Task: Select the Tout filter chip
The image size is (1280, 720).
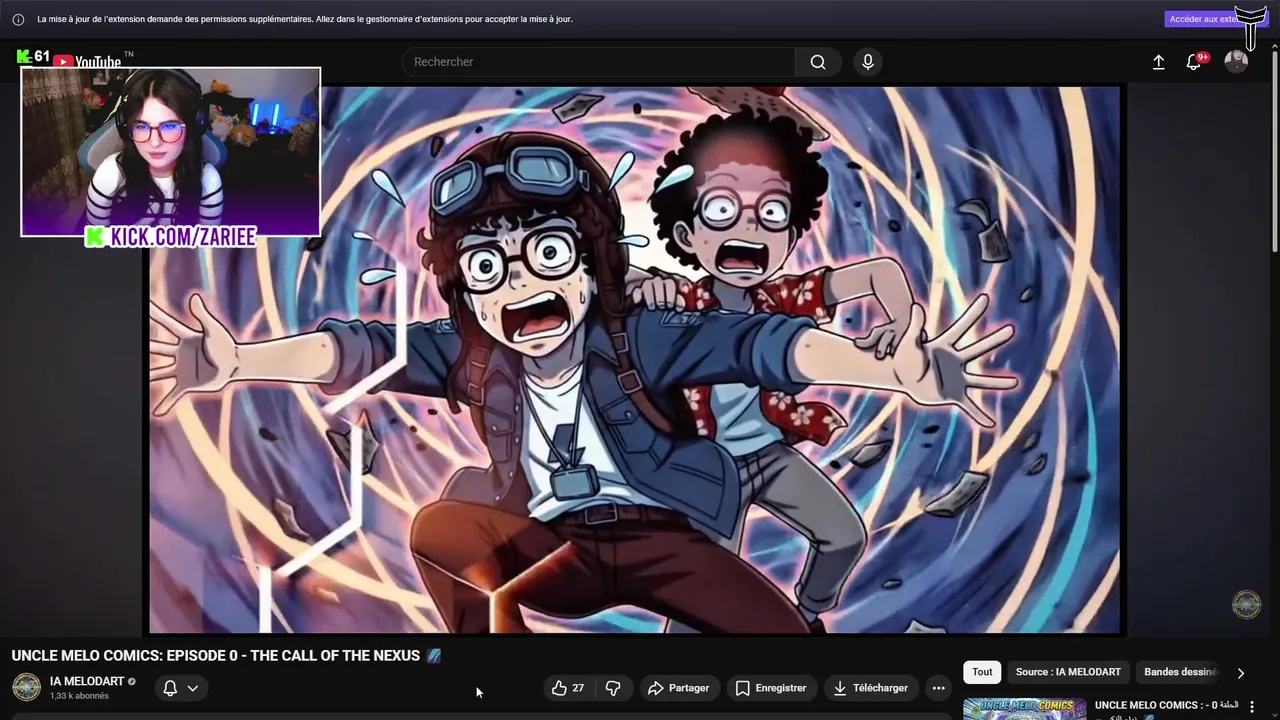Action: 982,672
